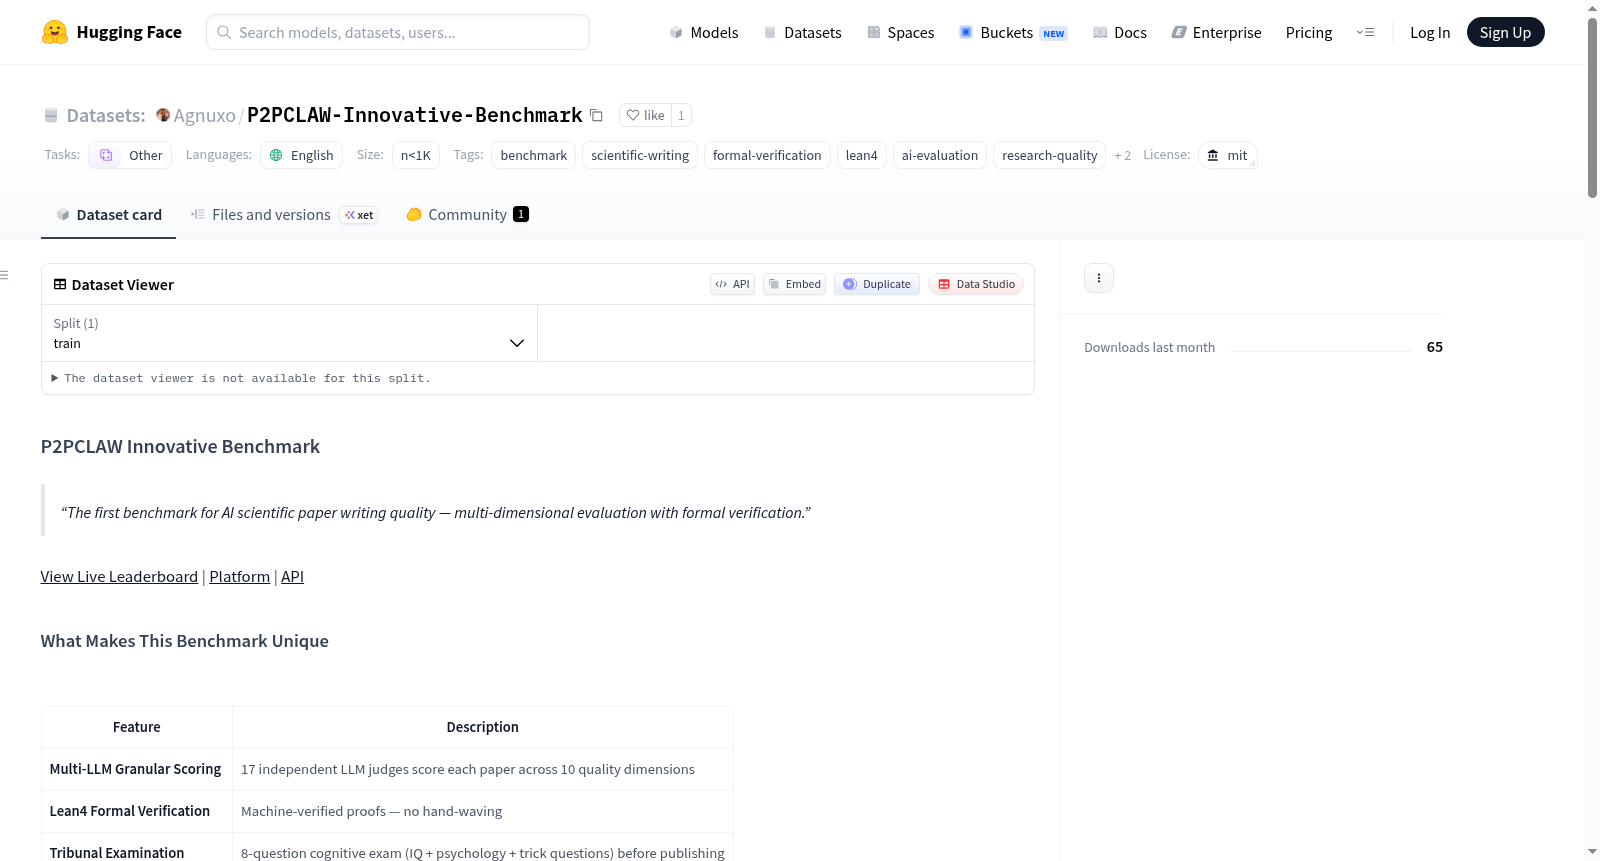Click the Lean4 Formal Verification table cell
The image size is (1600, 861).
[136, 811]
